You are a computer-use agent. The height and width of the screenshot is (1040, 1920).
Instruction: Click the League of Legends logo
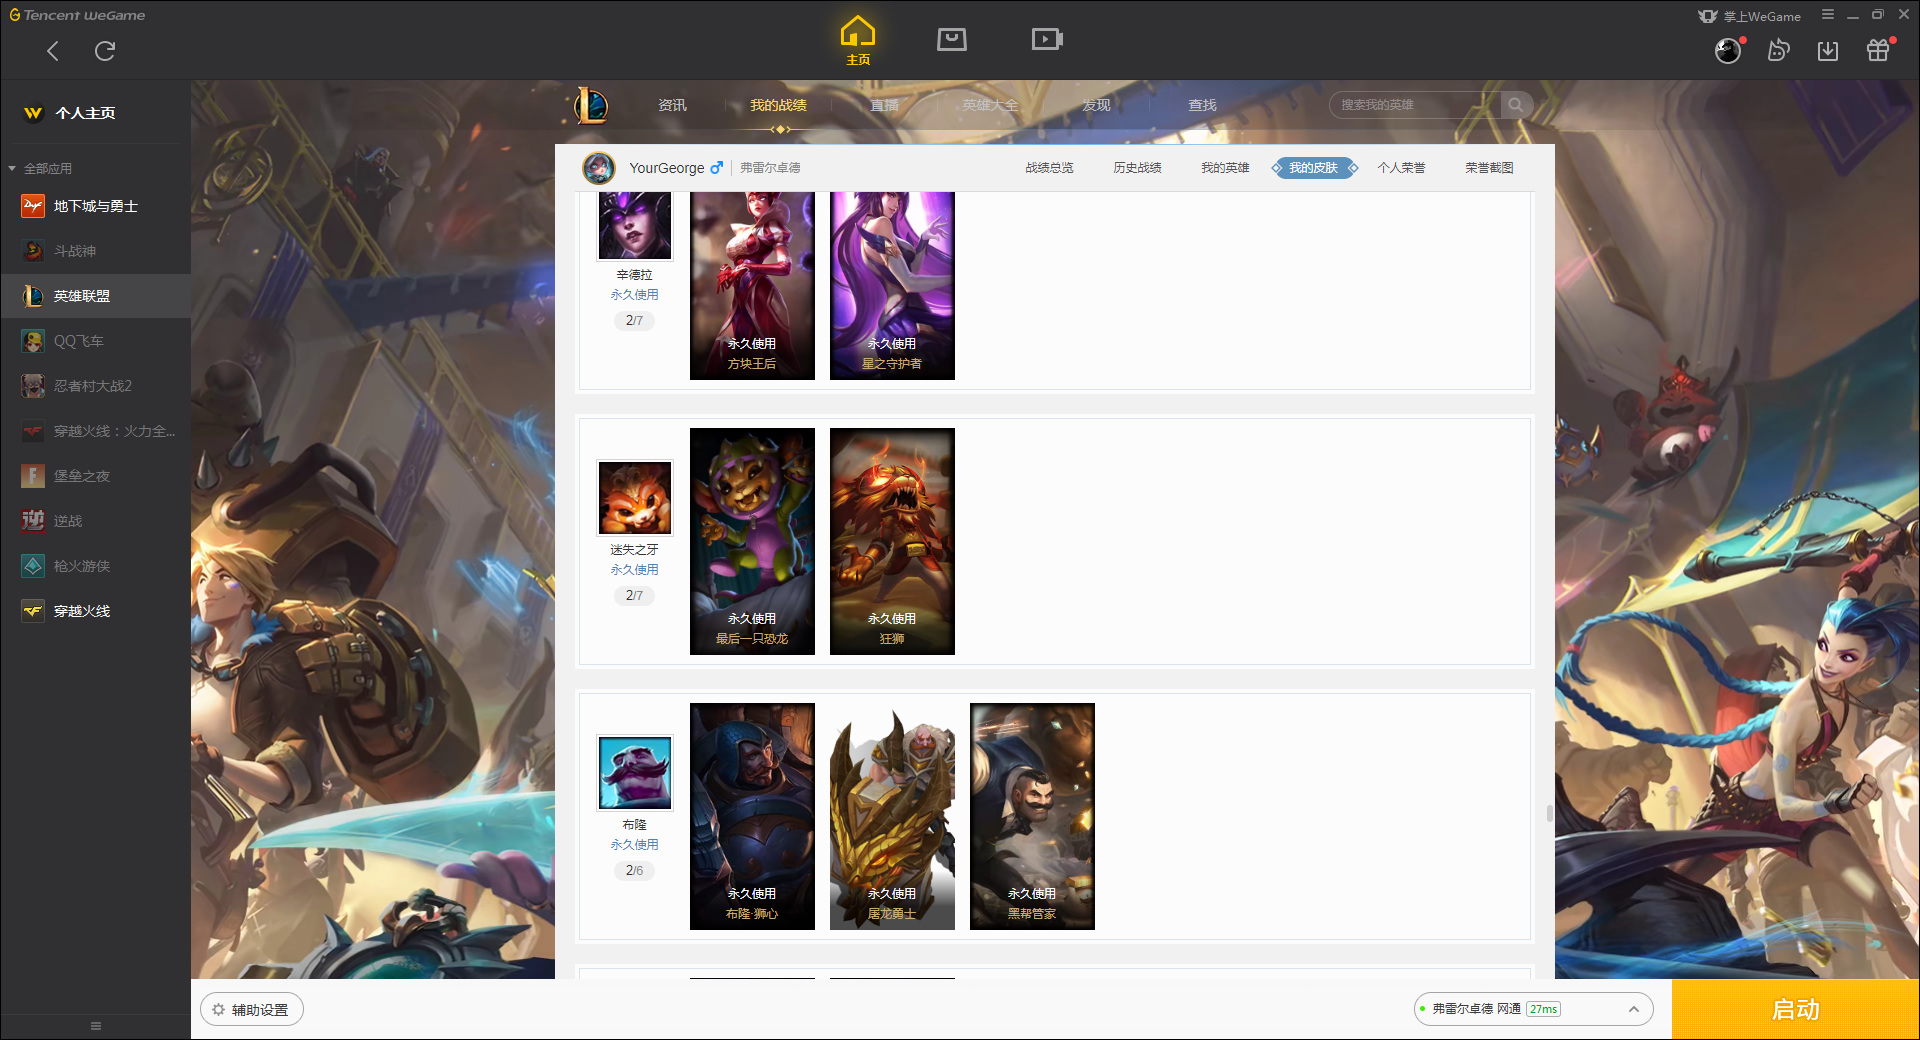point(591,105)
